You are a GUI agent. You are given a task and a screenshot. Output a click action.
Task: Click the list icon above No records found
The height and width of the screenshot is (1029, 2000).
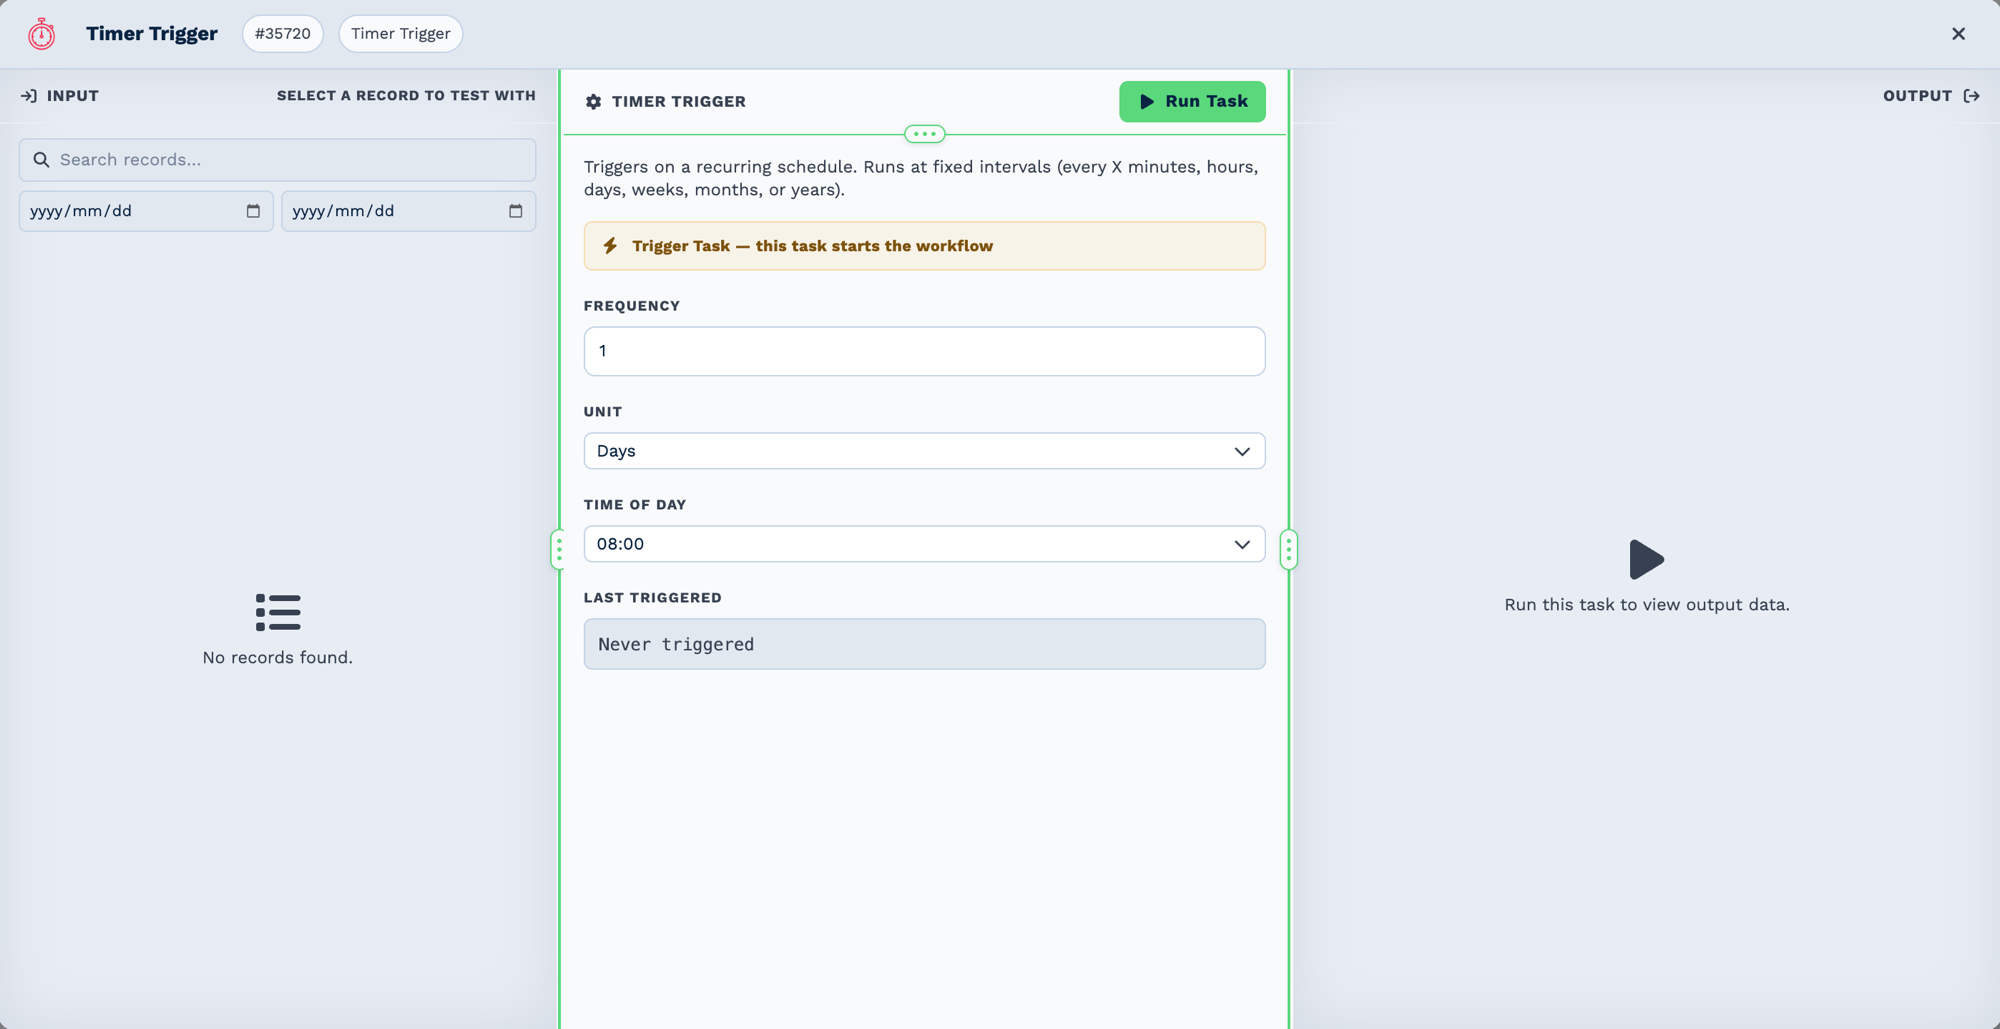278,612
